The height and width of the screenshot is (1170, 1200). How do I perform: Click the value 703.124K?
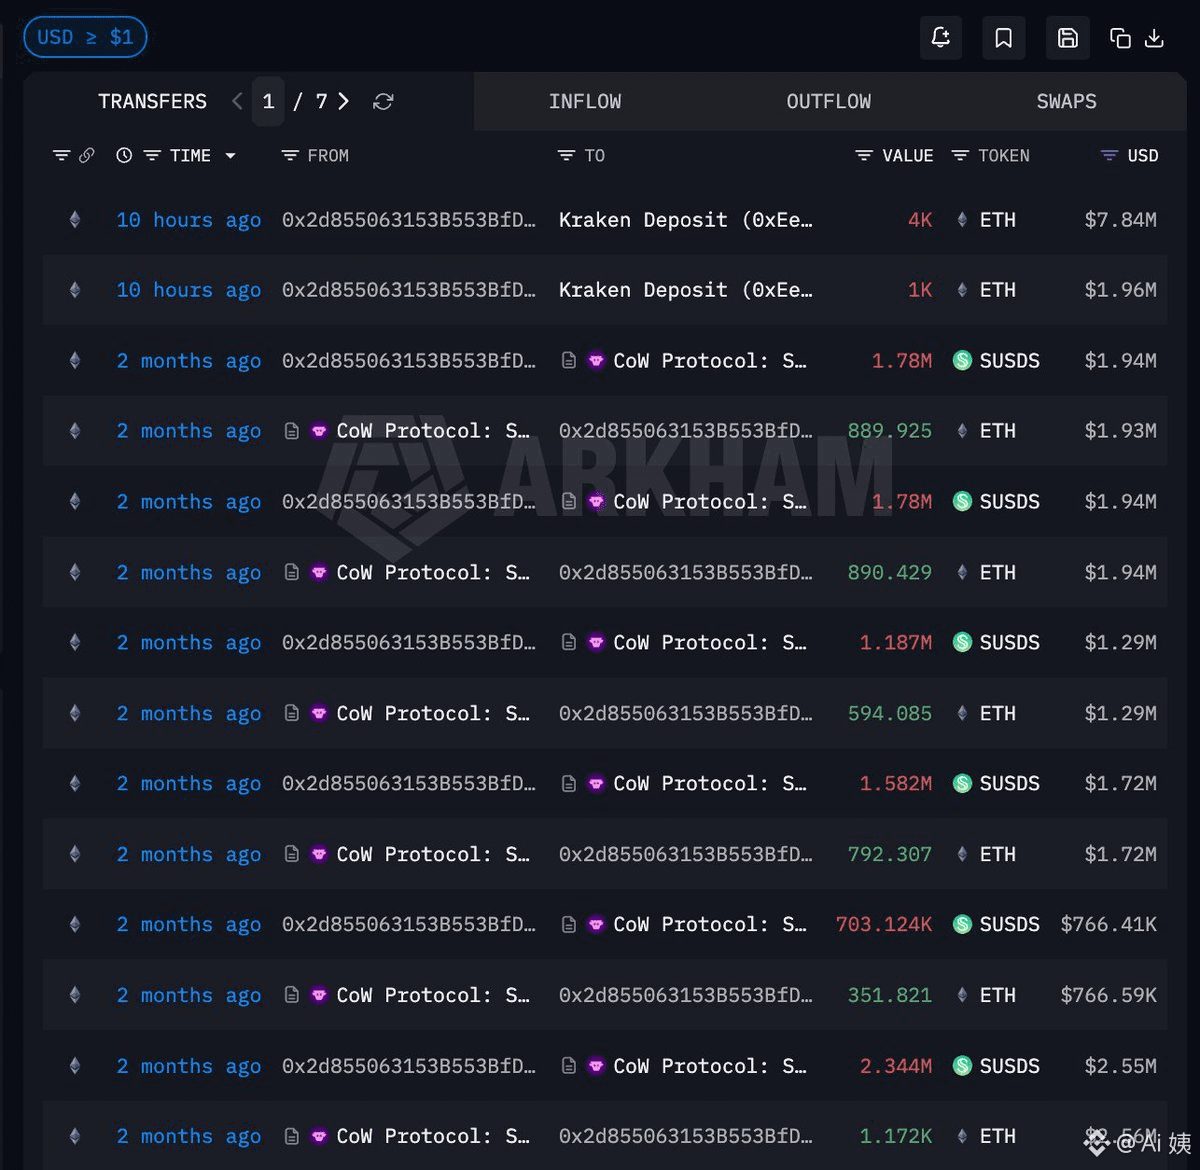883,925
